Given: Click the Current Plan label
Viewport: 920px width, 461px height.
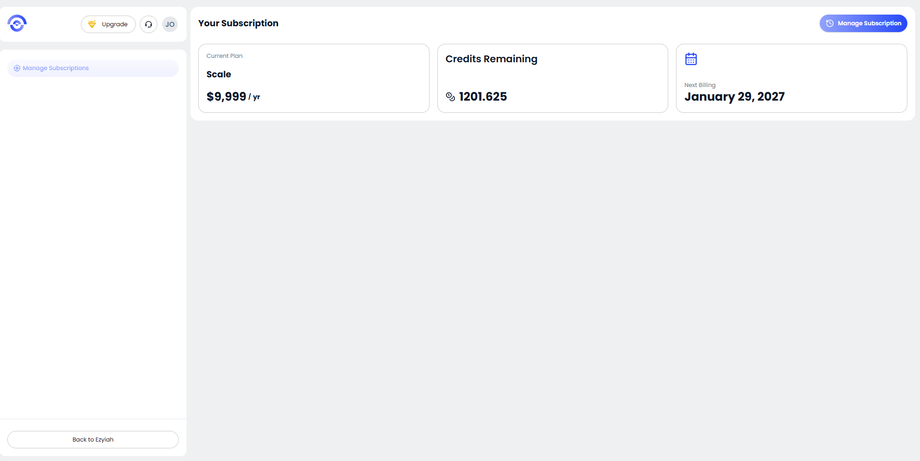Looking at the screenshot, I should 224,56.
